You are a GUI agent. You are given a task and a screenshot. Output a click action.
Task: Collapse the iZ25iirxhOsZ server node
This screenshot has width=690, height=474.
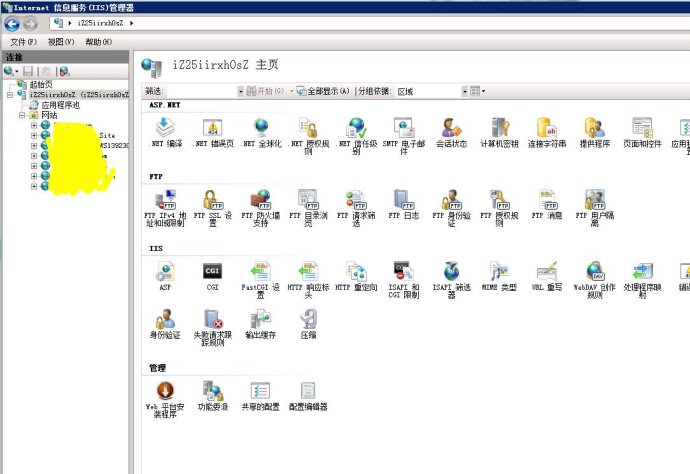coord(10,95)
